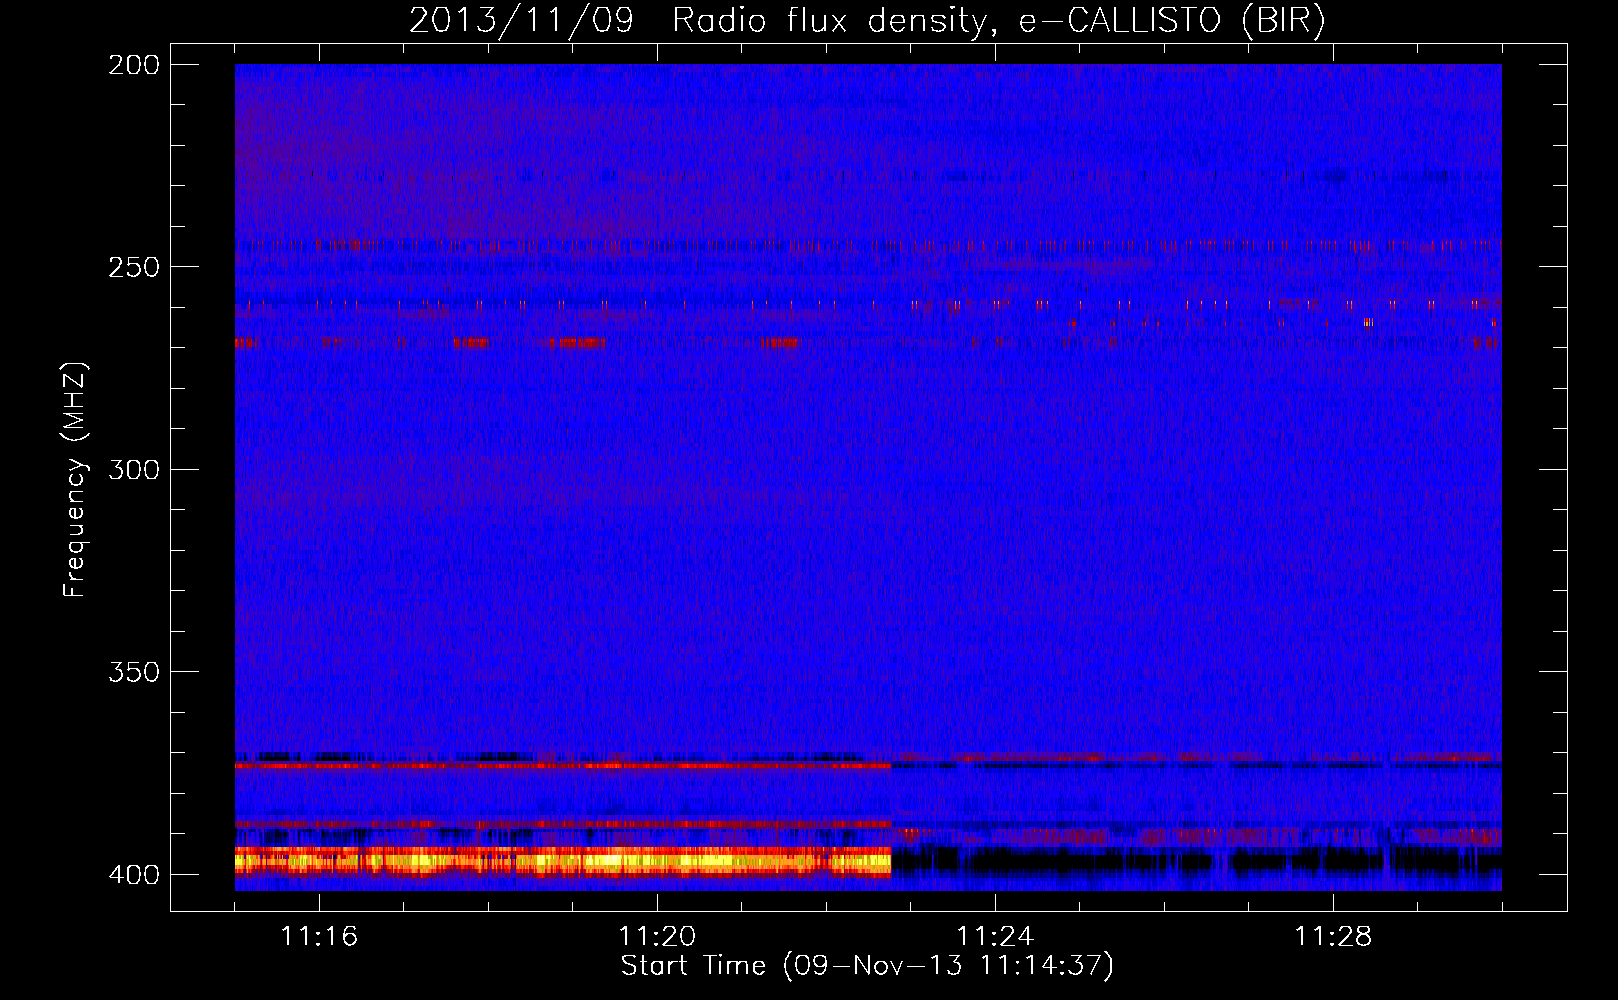The height and width of the screenshot is (1000, 1618).
Task: Click the black band near 400 MHz after 11:23
Action: (x=1196, y=861)
